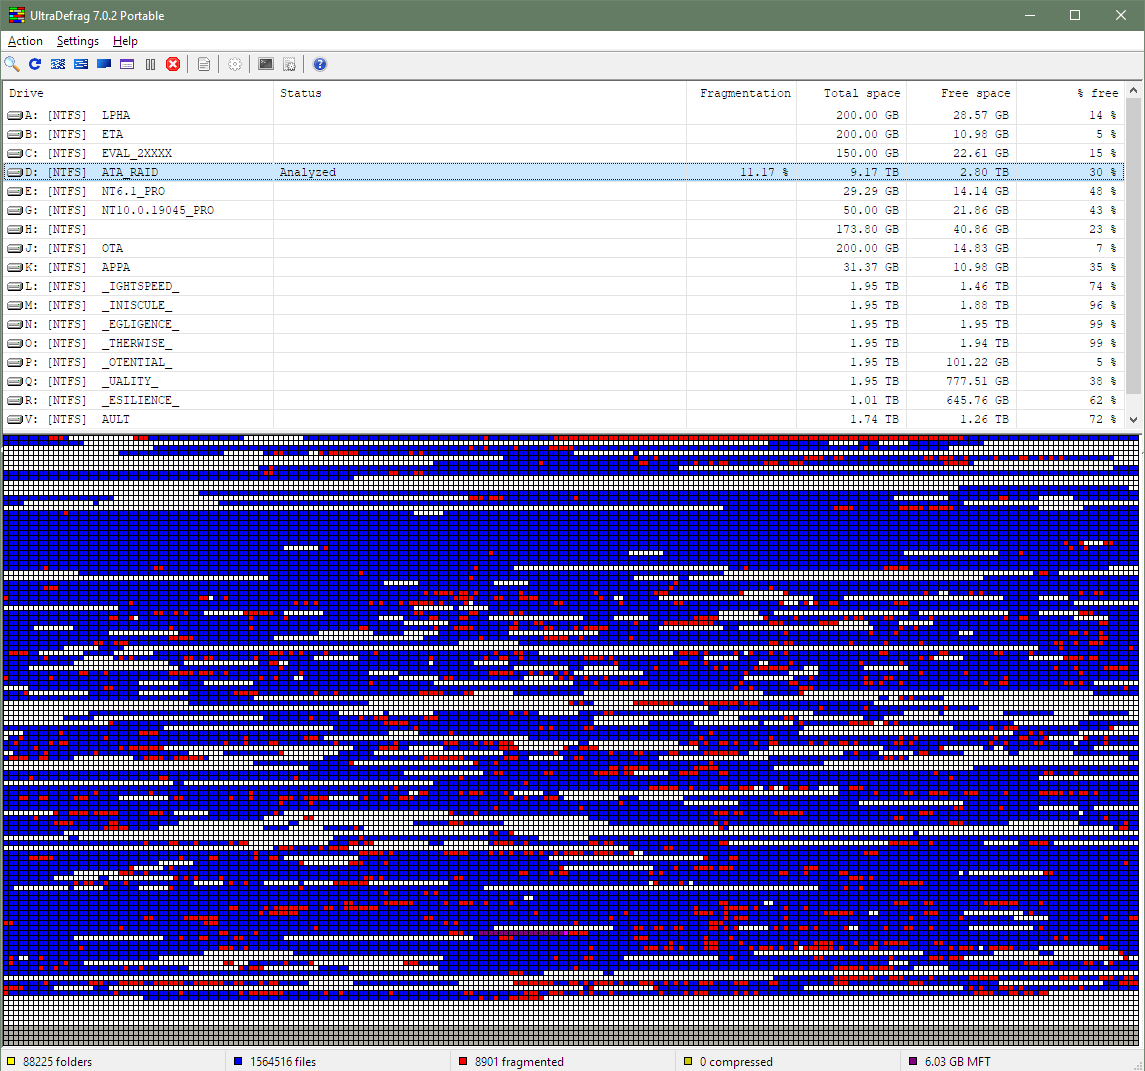Click the 0 compressed status text
Image resolution: width=1145 pixels, height=1071 pixels.
click(736, 1062)
